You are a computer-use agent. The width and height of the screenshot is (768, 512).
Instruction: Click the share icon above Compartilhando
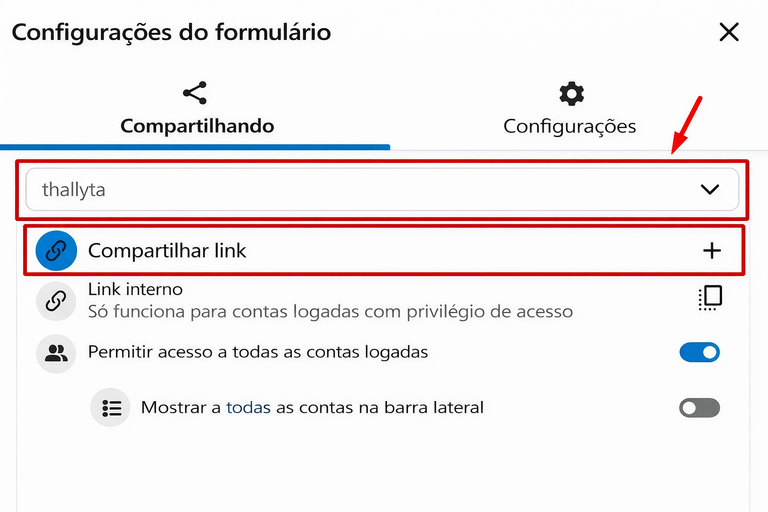coord(196,94)
